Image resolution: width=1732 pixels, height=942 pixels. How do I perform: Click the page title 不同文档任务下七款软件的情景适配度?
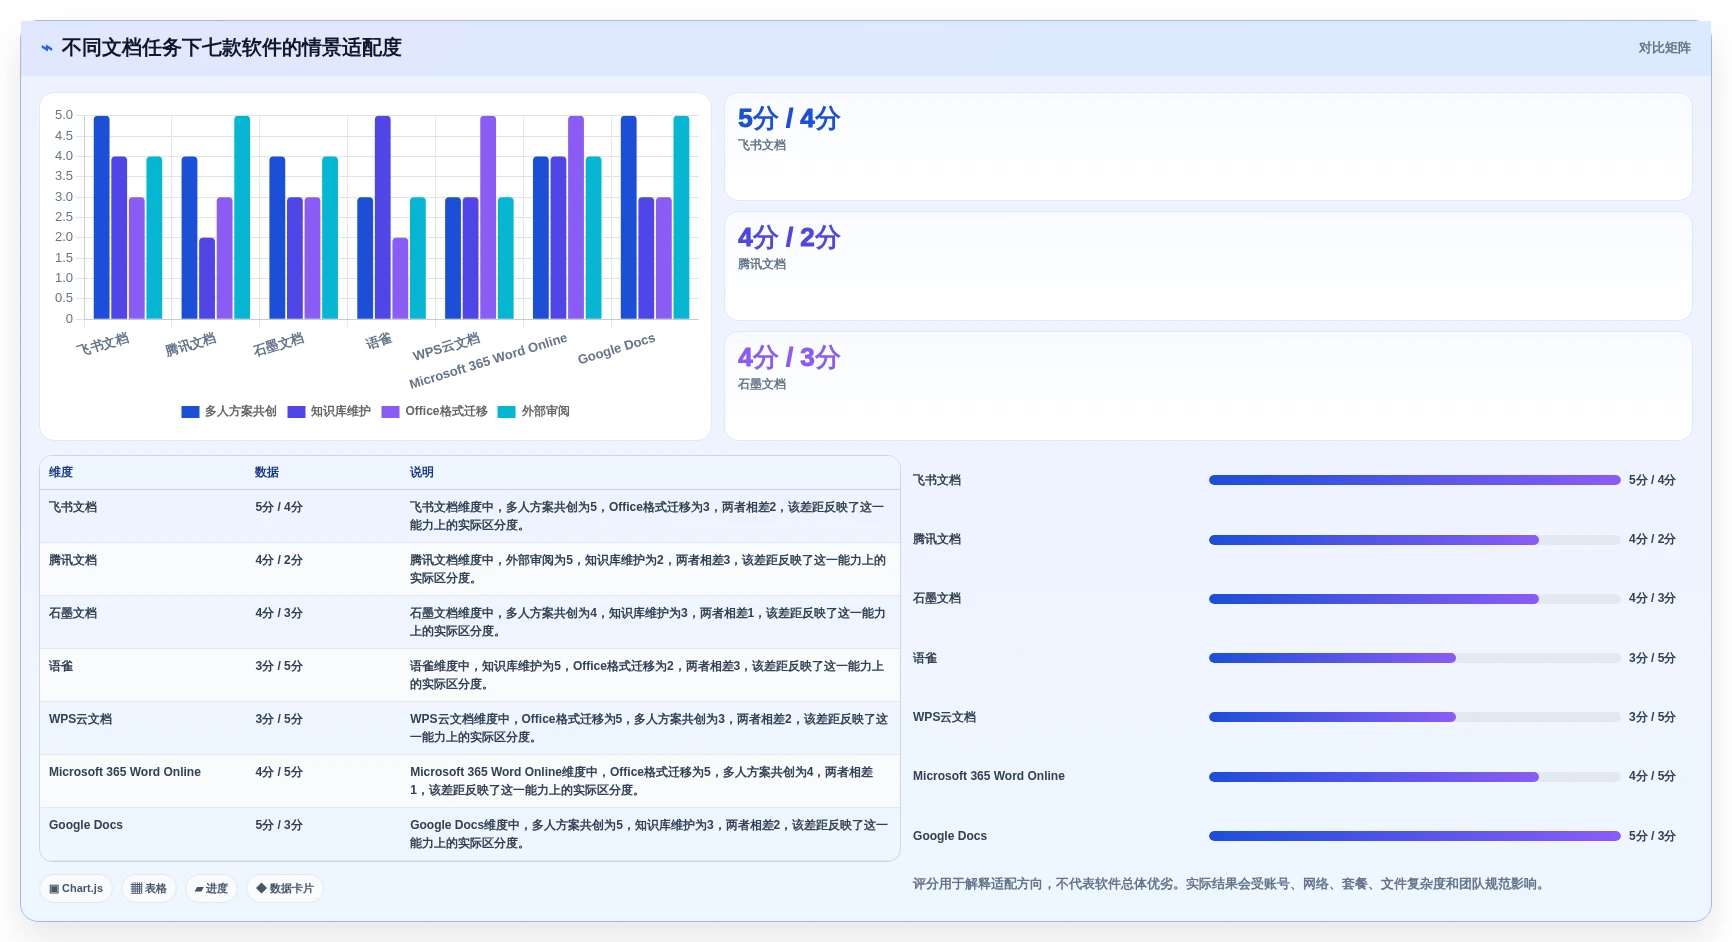231,48
